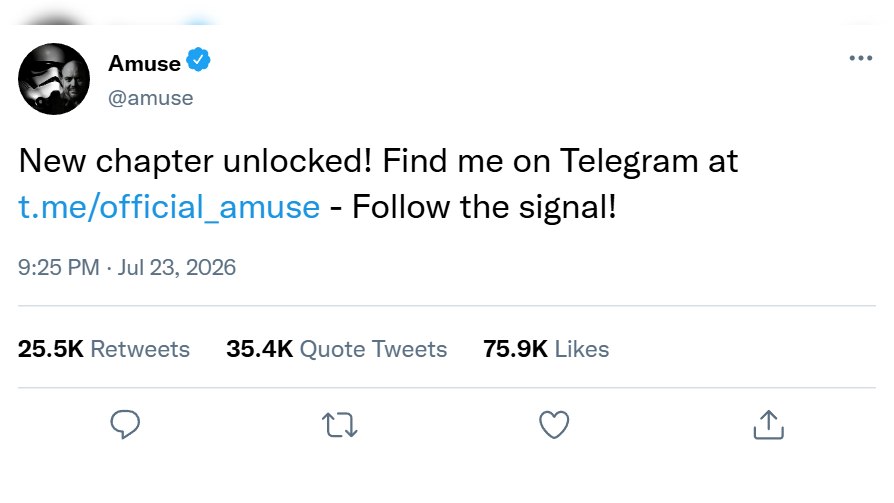Click the 'New chapter unlocked!' text
Screen dimensions: 894x503
[196, 161]
